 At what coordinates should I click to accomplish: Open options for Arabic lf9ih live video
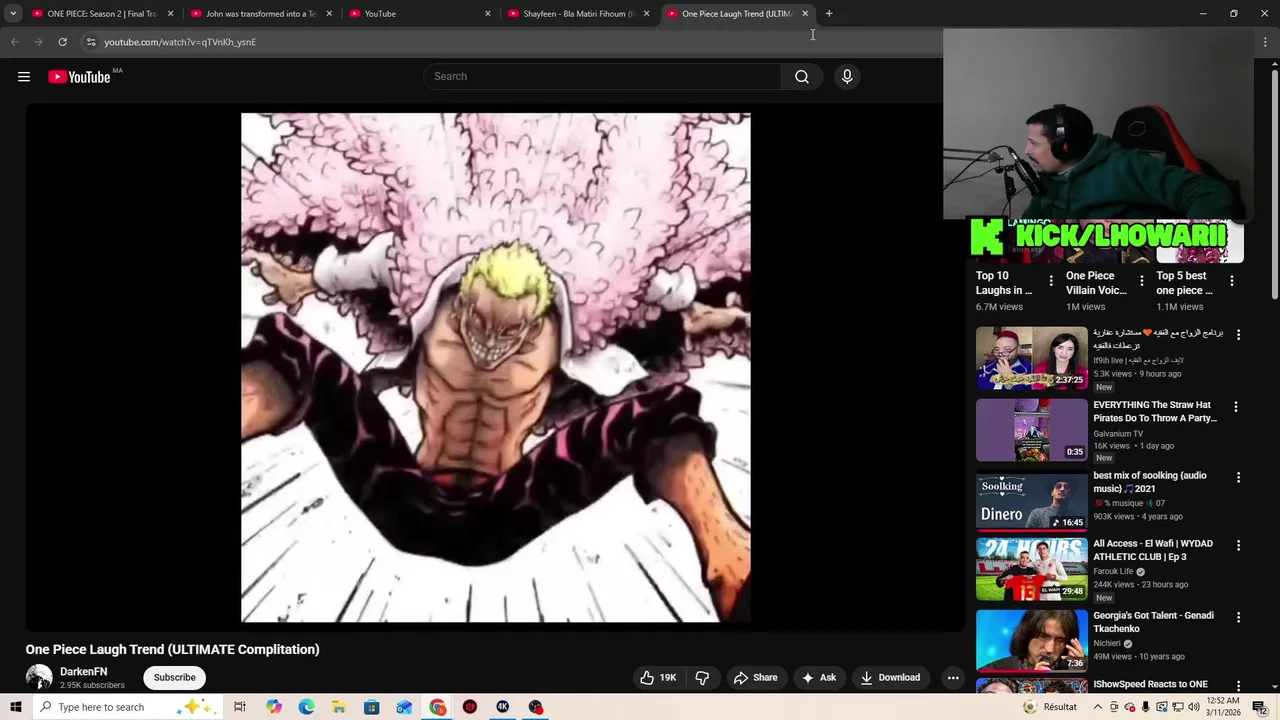pos(1238,335)
